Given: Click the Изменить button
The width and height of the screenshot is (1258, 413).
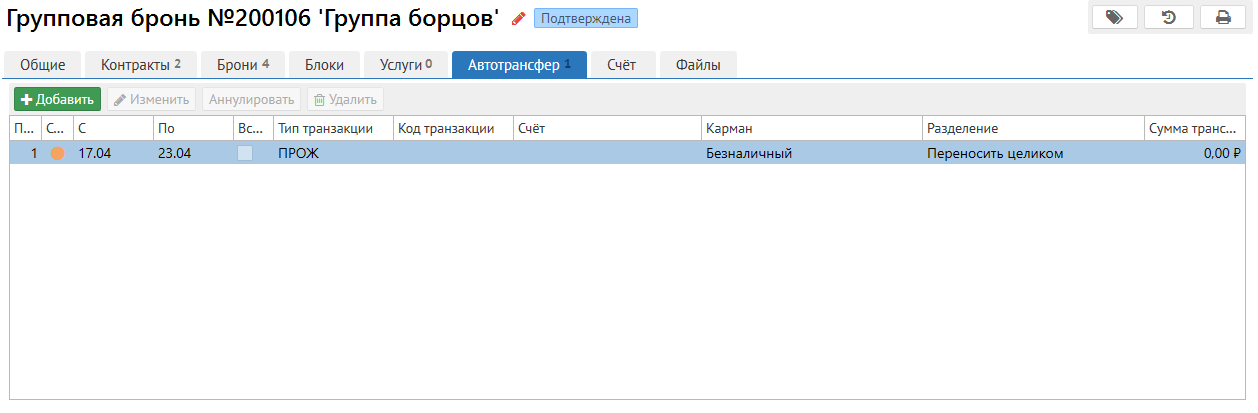Looking at the screenshot, I should tap(151, 99).
